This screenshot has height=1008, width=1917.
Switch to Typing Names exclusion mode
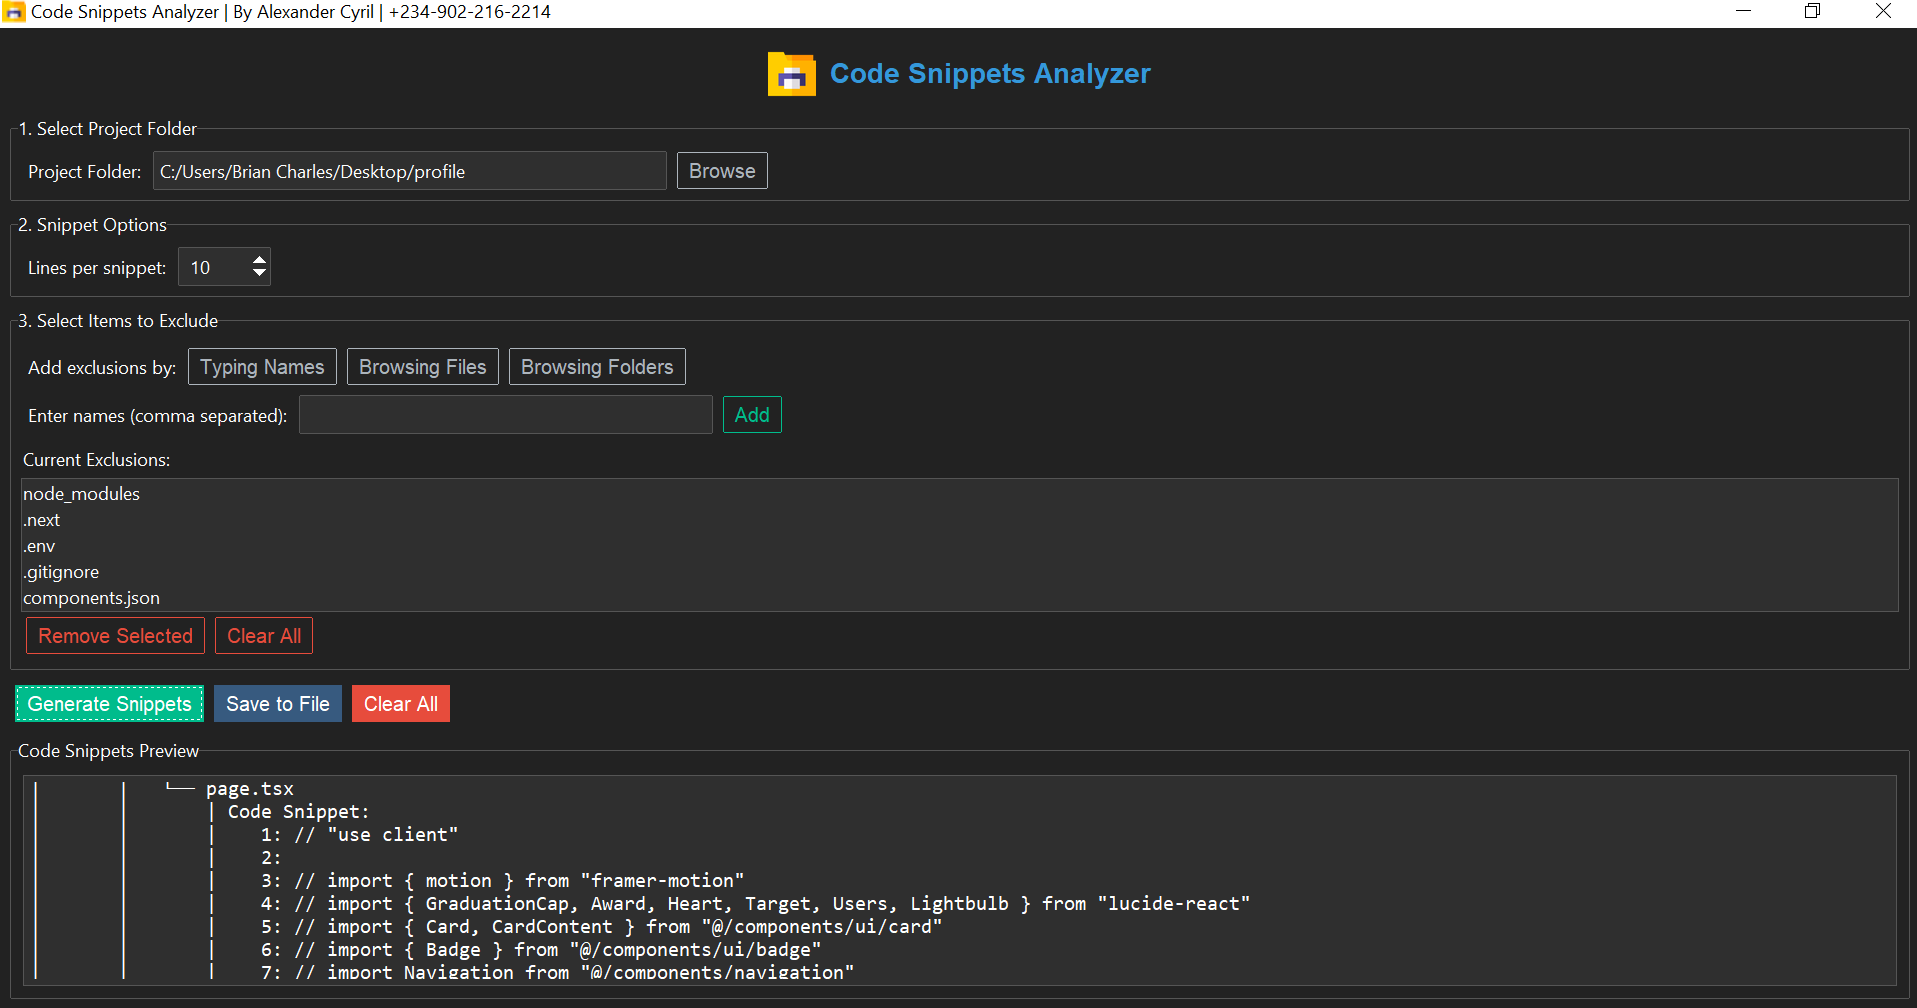262,367
